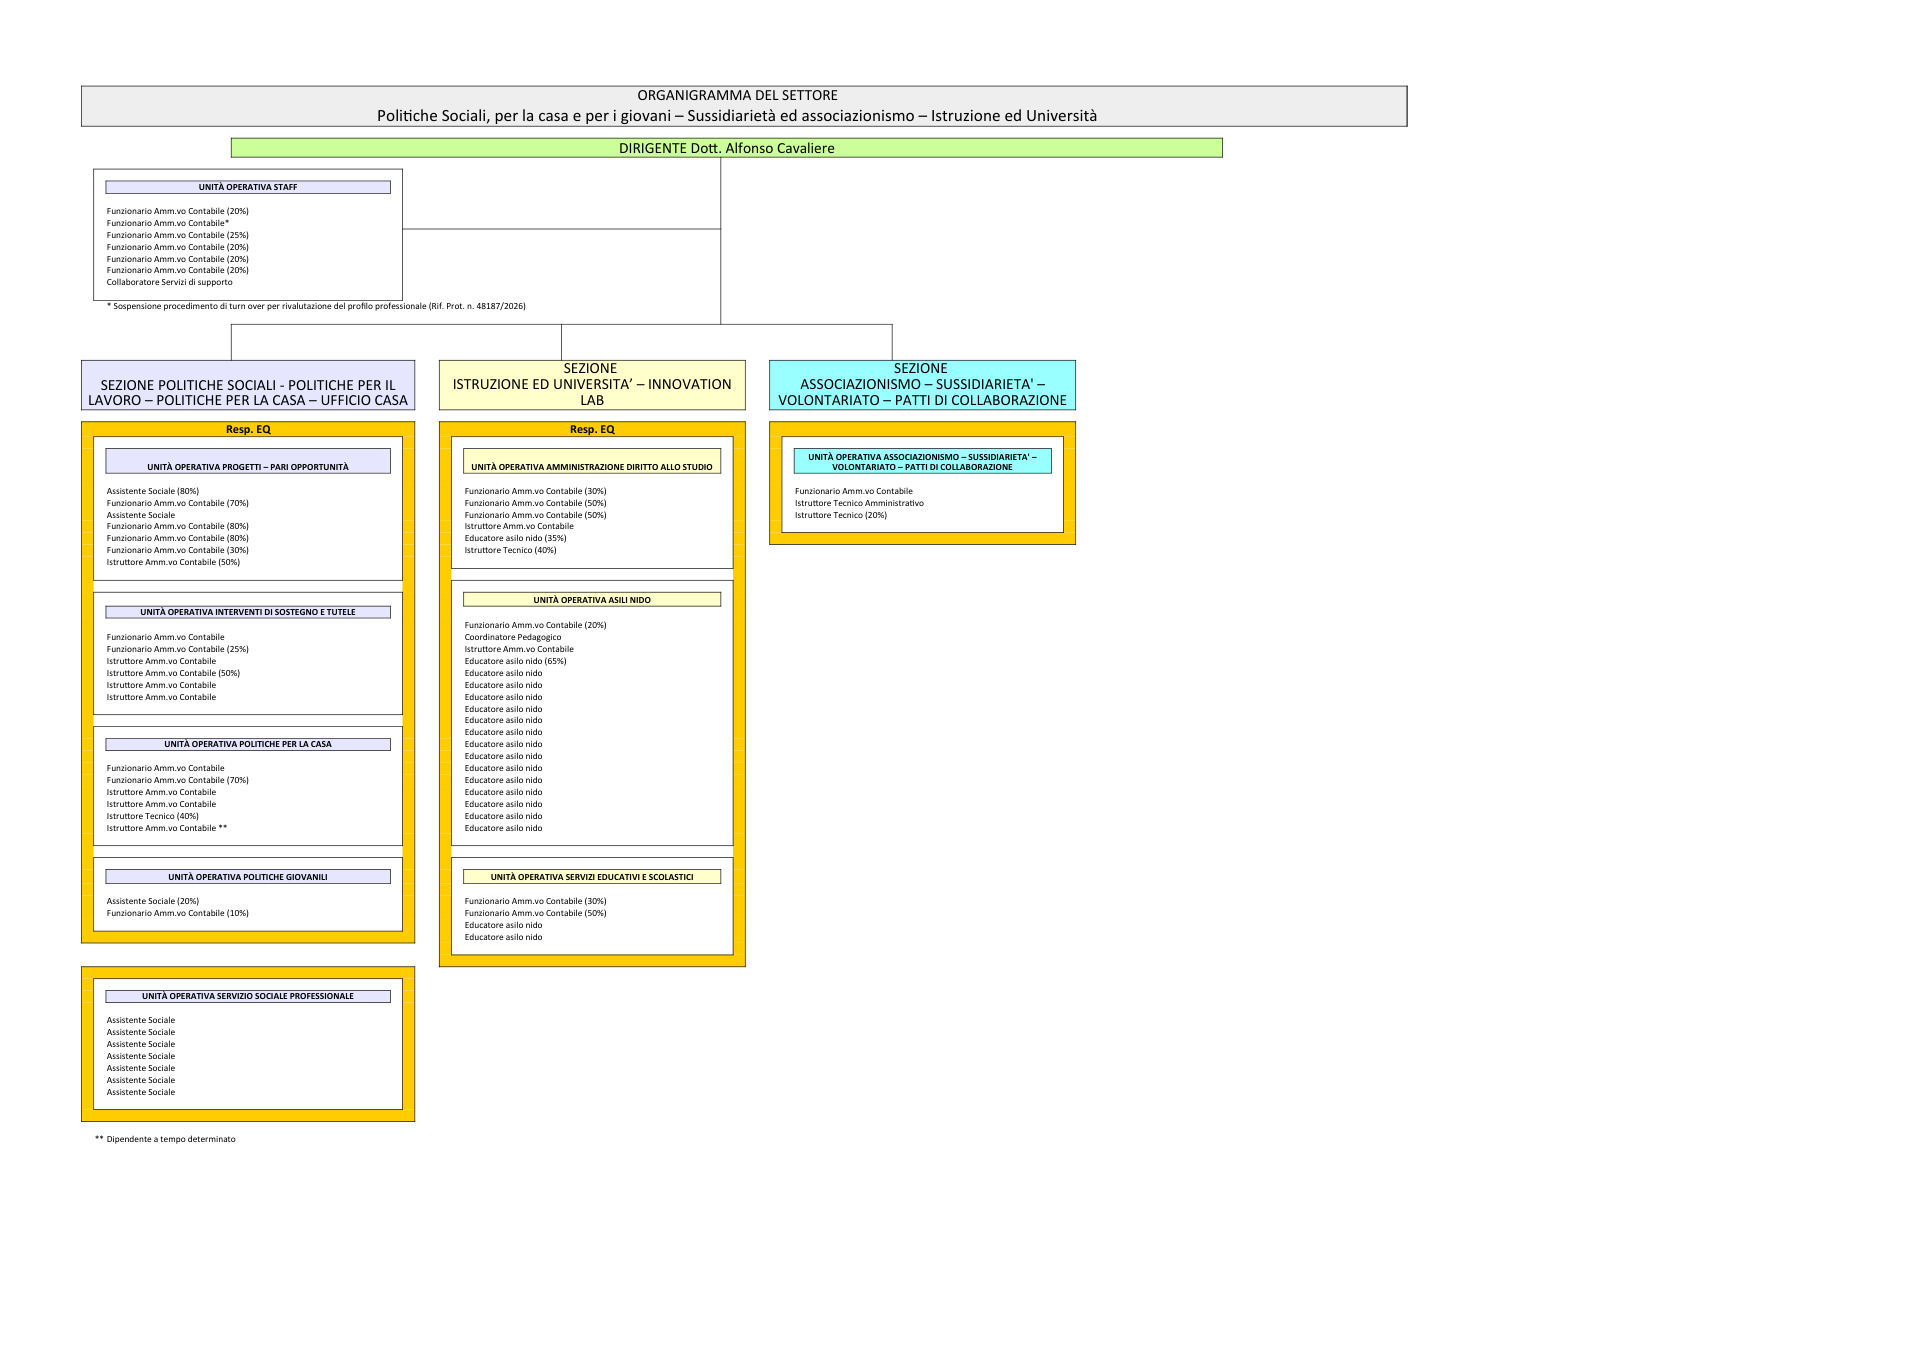Viewport: 1905px width, 1348px height.
Task: Select 'Educatore asilo nido (35%)' entry
Action: (x=516, y=538)
